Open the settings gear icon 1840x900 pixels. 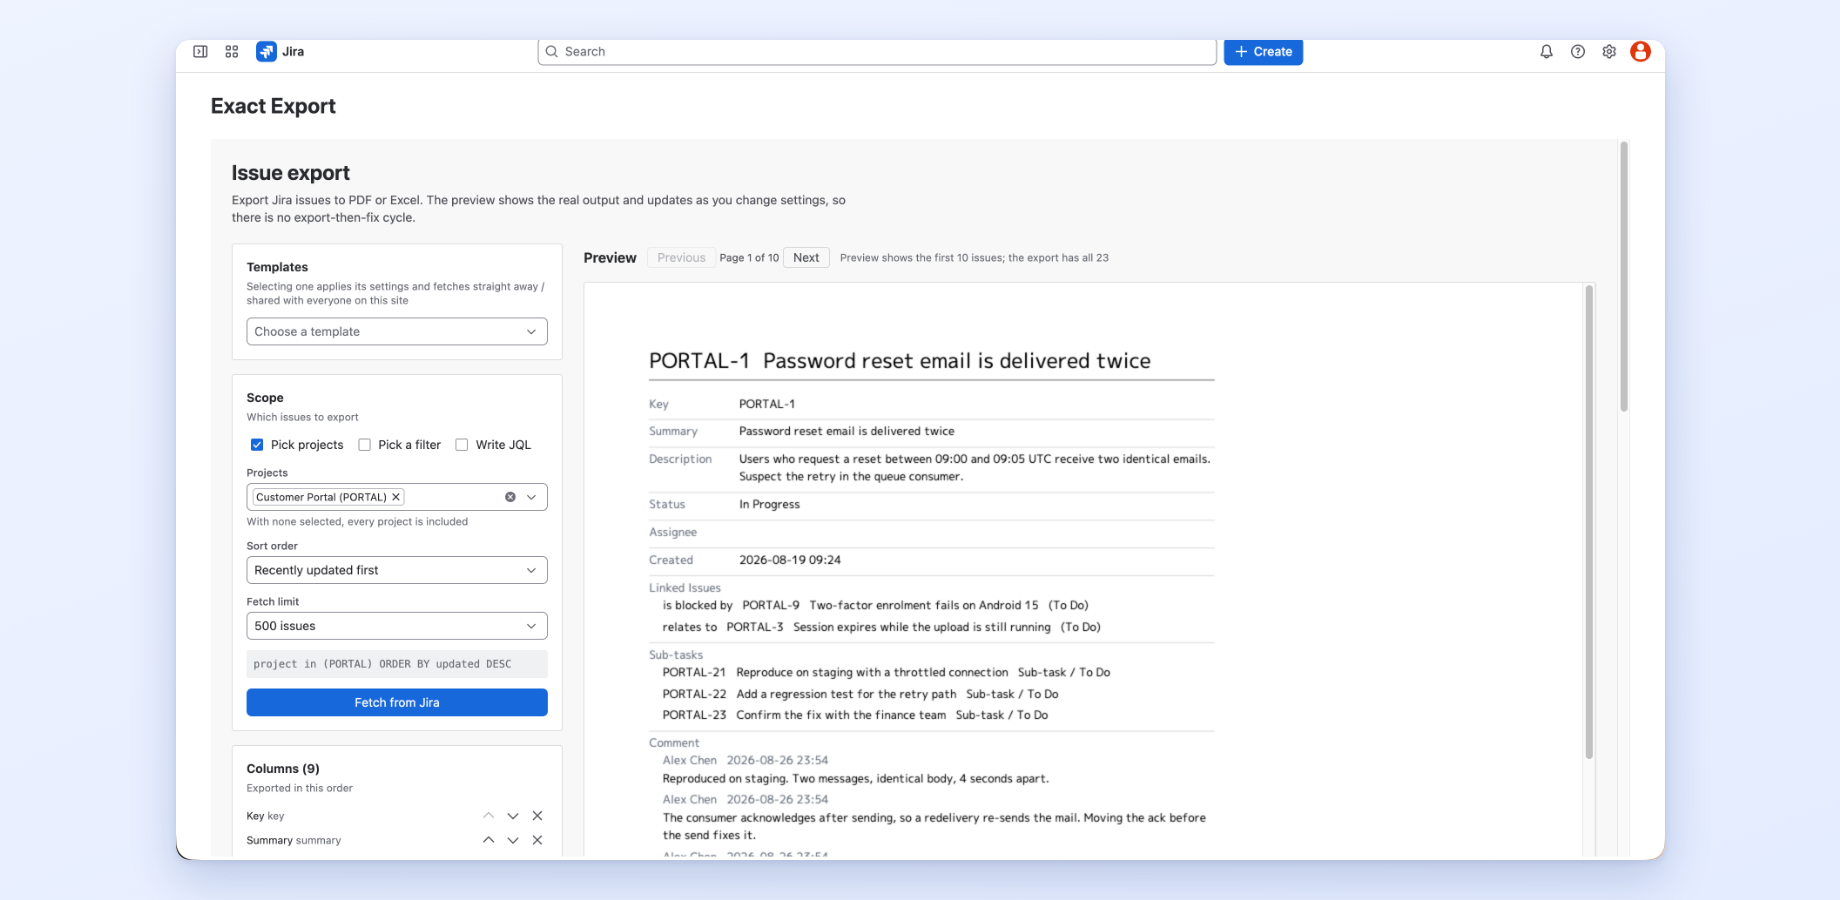[x=1609, y=52]
